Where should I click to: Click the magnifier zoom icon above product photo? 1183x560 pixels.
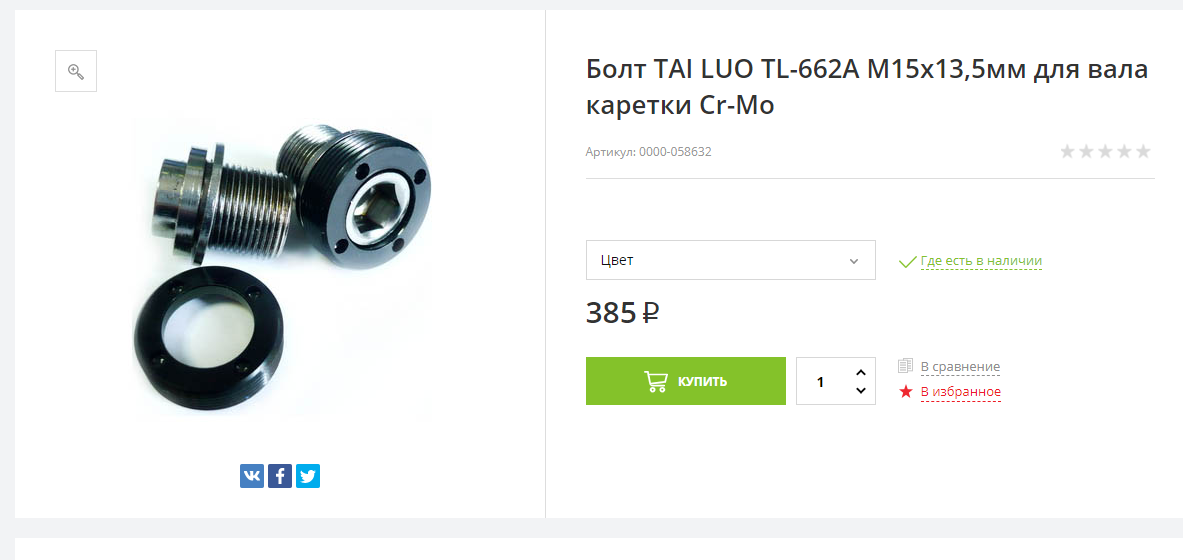[75, 71]
